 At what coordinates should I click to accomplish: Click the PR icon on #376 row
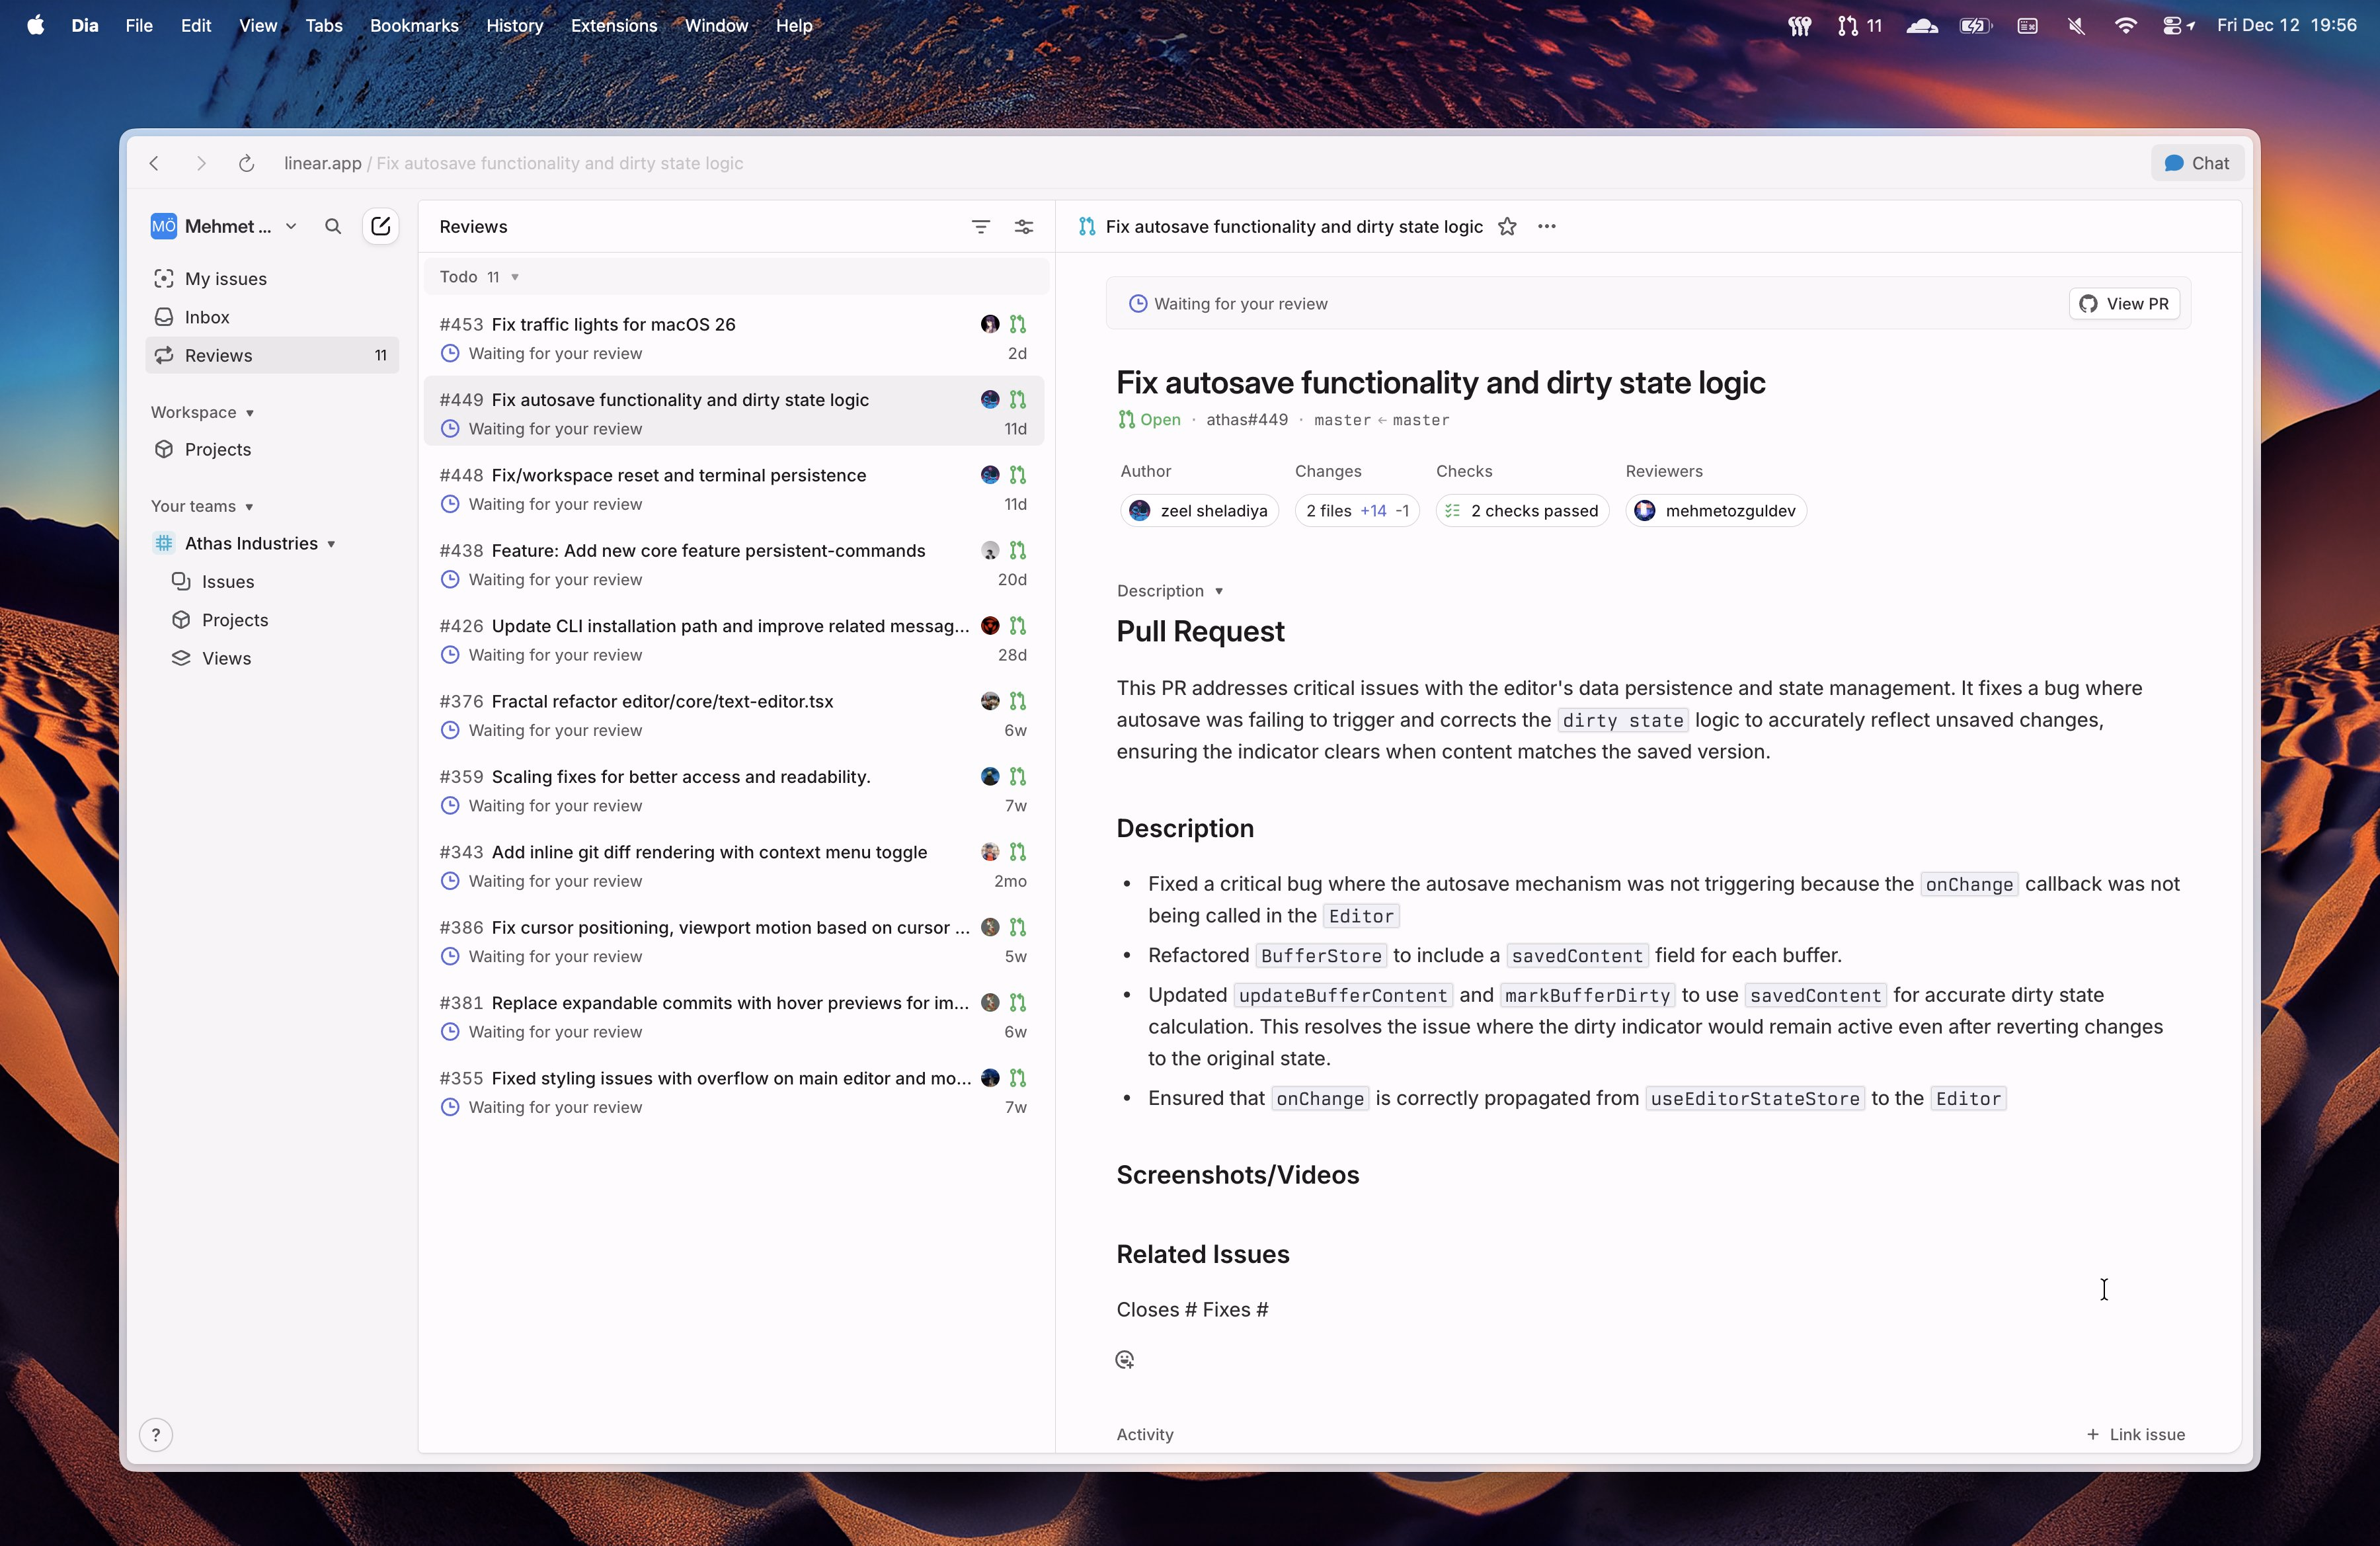click(x=1018, y=701)
